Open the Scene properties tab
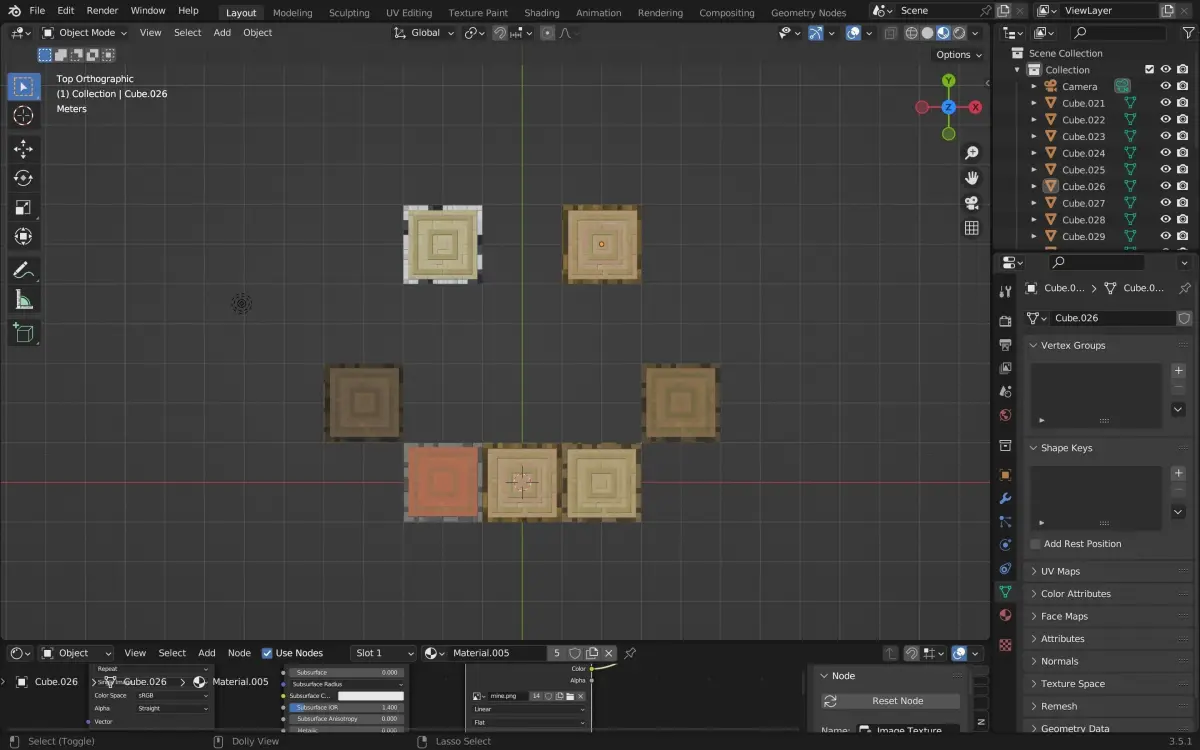 click(x=1006, y=392)
